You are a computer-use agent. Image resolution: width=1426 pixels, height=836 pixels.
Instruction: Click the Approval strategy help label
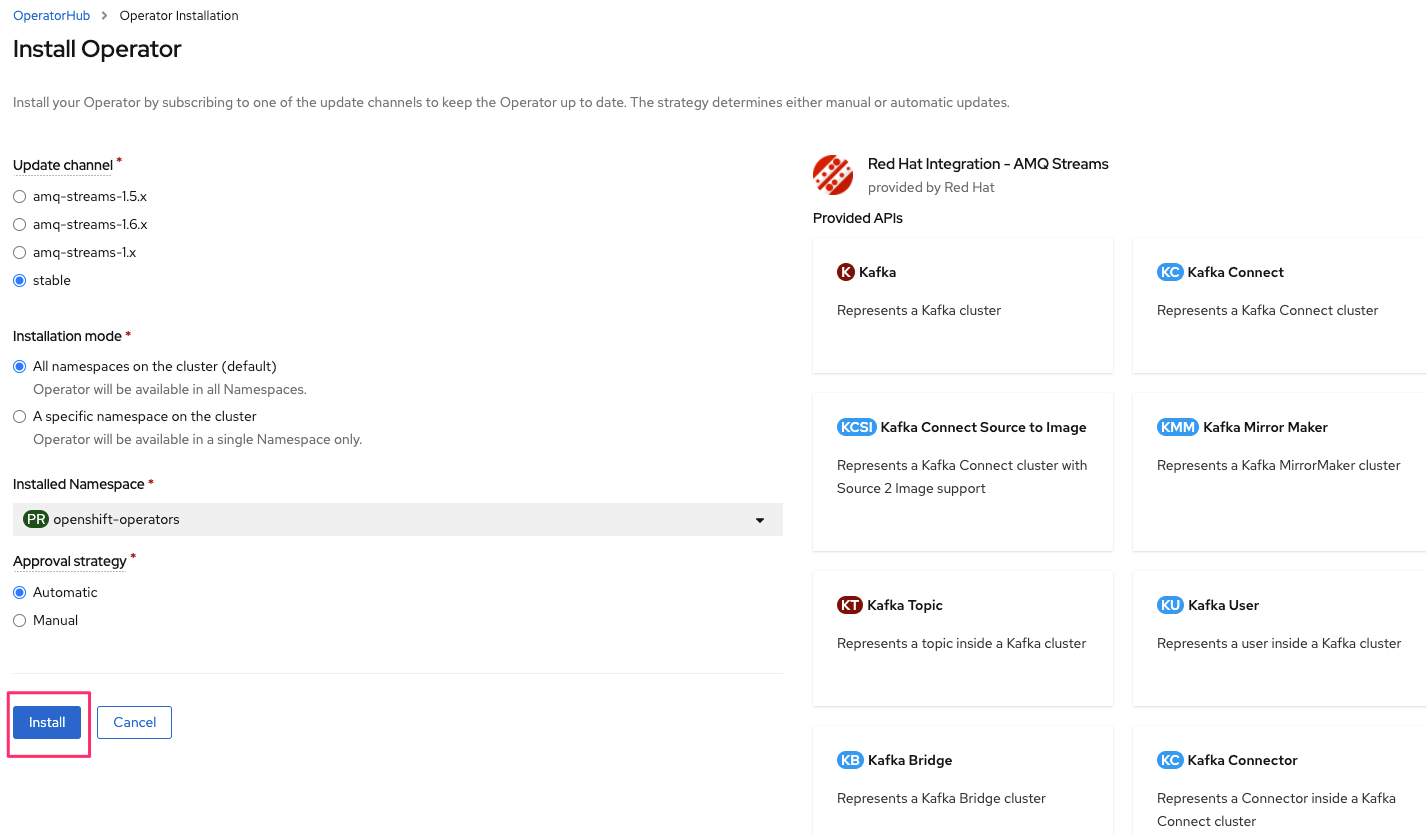tap(70, 561)
